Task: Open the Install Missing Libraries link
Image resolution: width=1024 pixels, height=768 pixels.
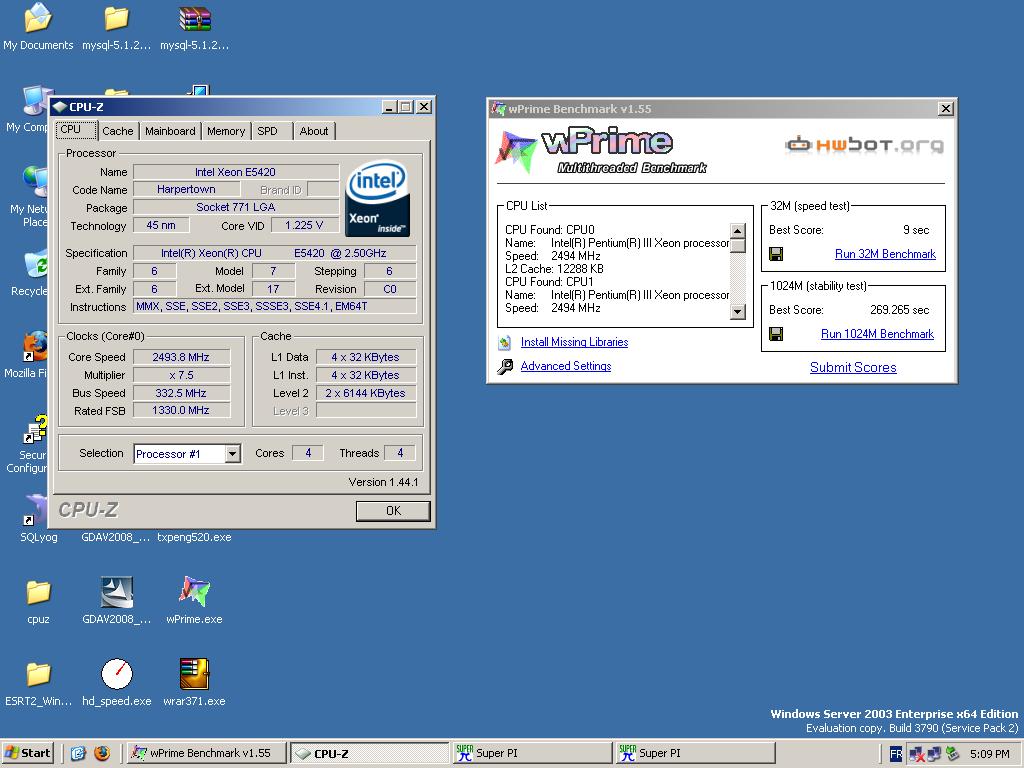Action: (x=574, y=342)
